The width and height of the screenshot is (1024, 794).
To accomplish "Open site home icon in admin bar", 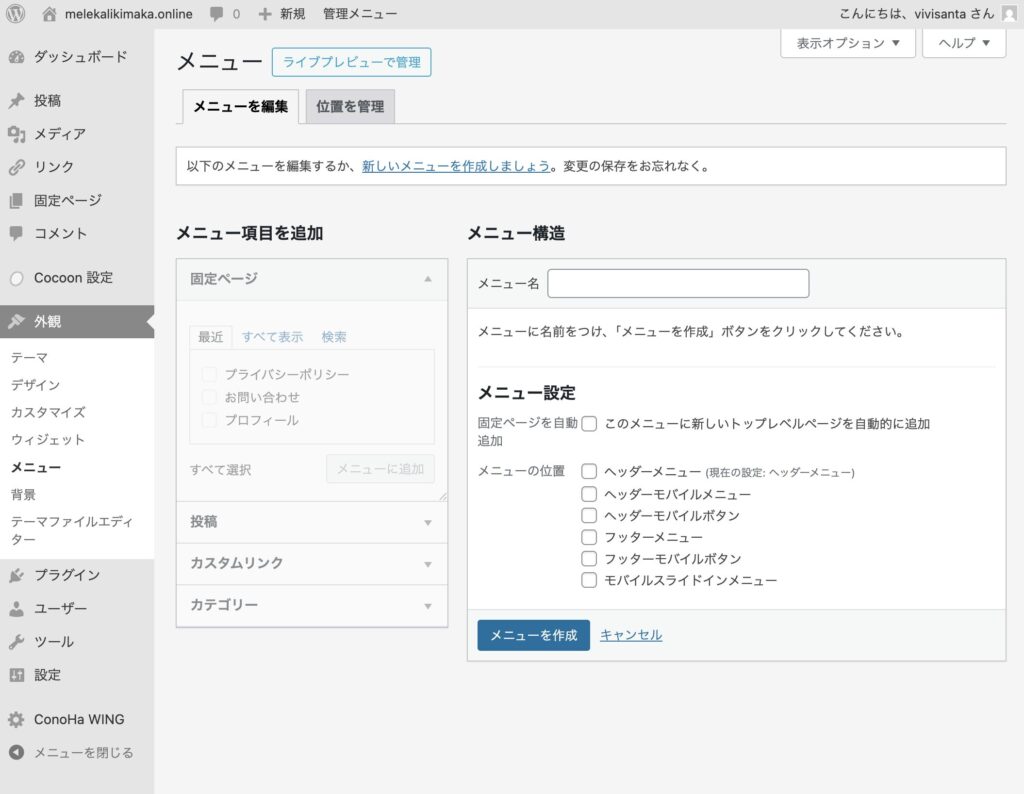I will point(50,14).
